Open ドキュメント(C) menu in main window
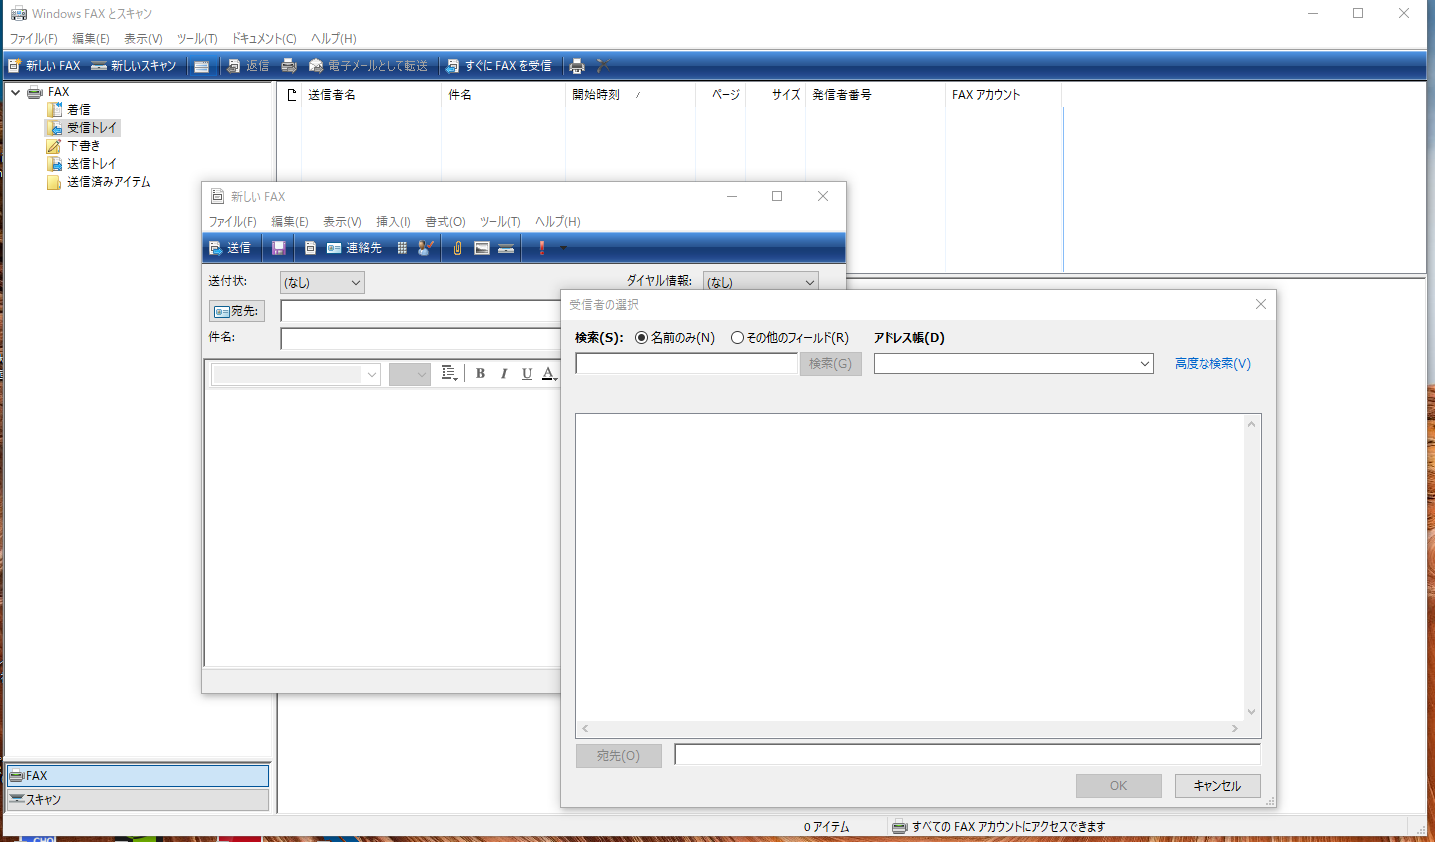Viewport: 1435px width, 842px height. (x=264, y=39)
